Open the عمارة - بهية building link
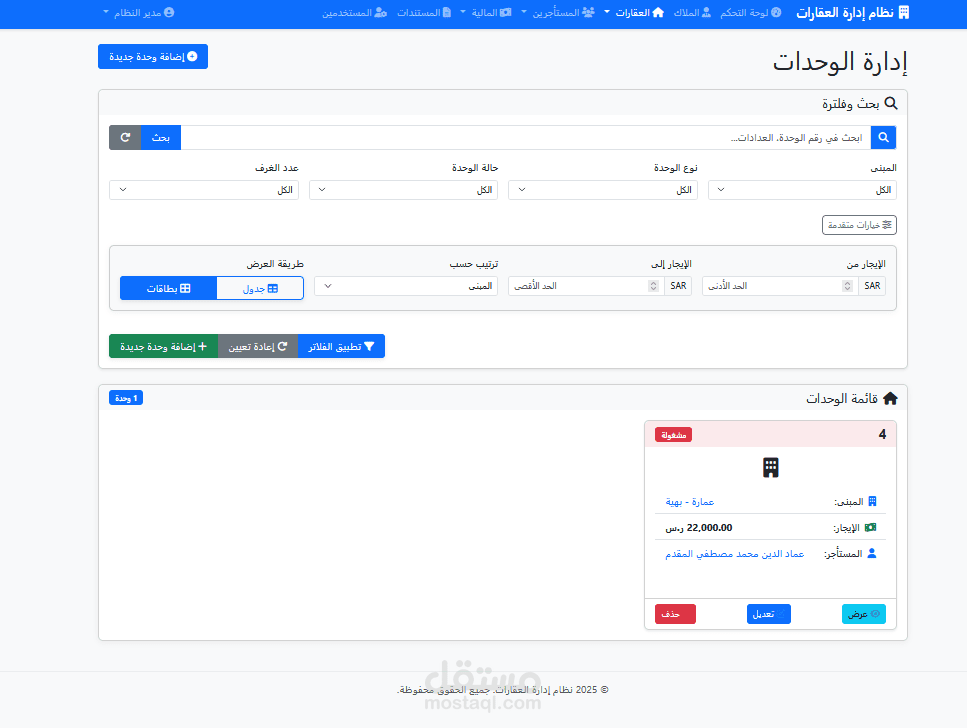This screenshot has width=967, height=728. [689, 502]
